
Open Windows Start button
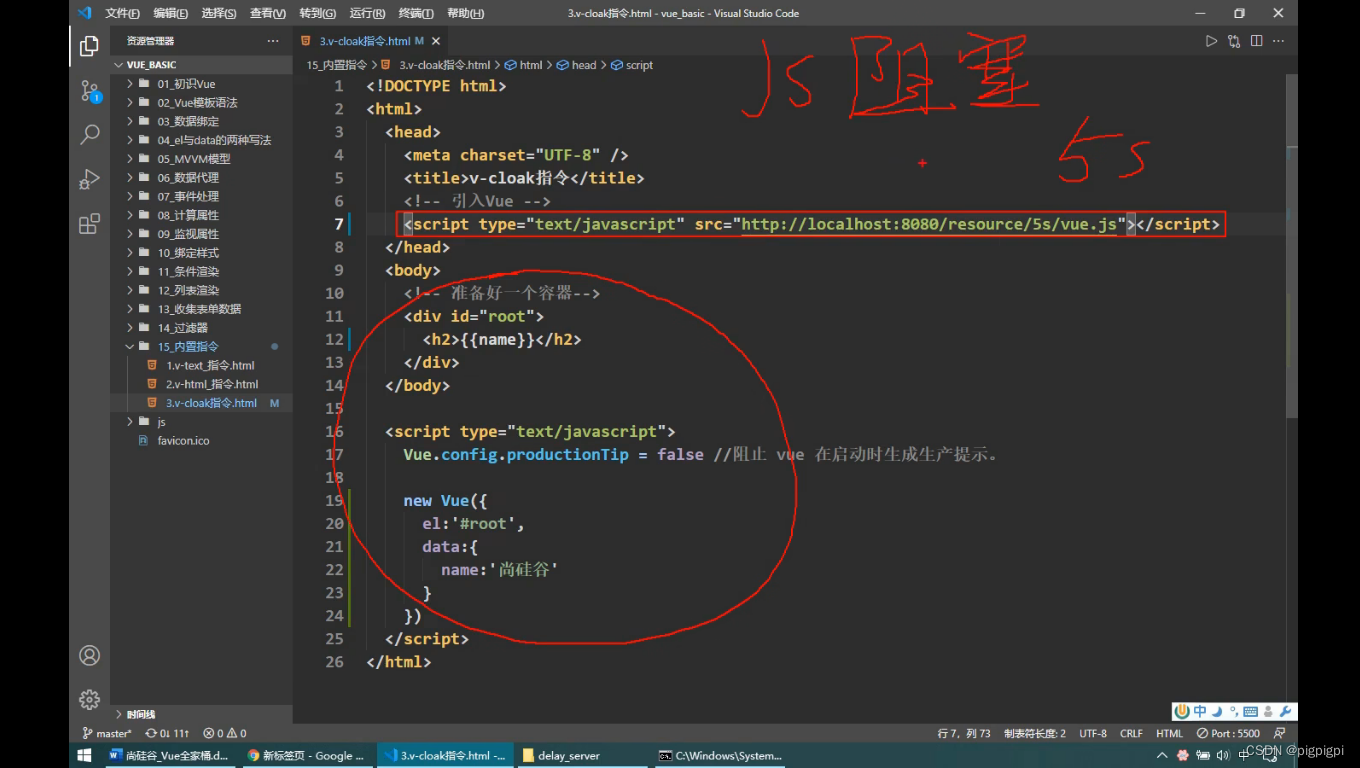coord(84,755)
